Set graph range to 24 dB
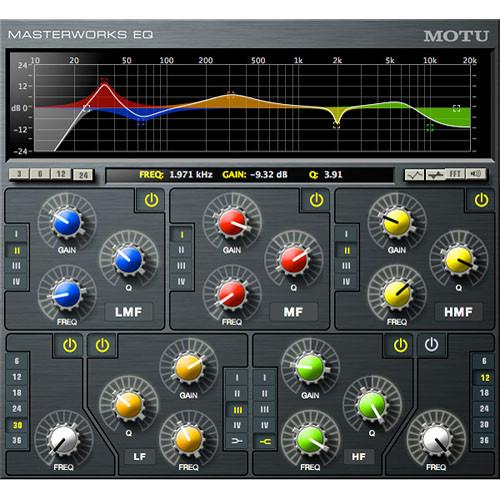The height and width of the screenshot is (500, 500). [x=83, y=175]
